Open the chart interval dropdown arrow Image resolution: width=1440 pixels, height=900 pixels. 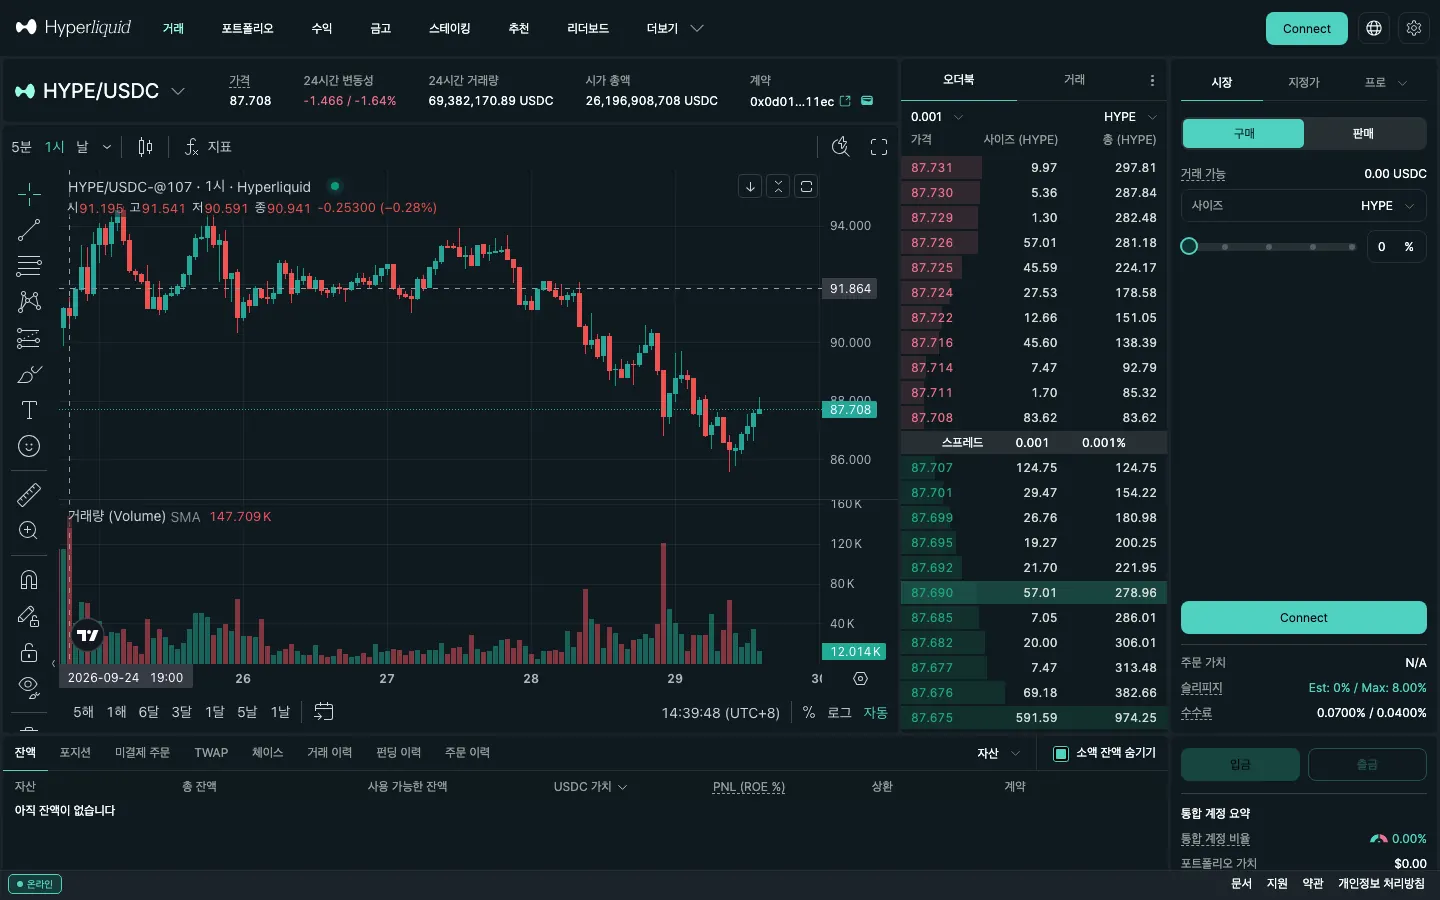coord(107,147)
